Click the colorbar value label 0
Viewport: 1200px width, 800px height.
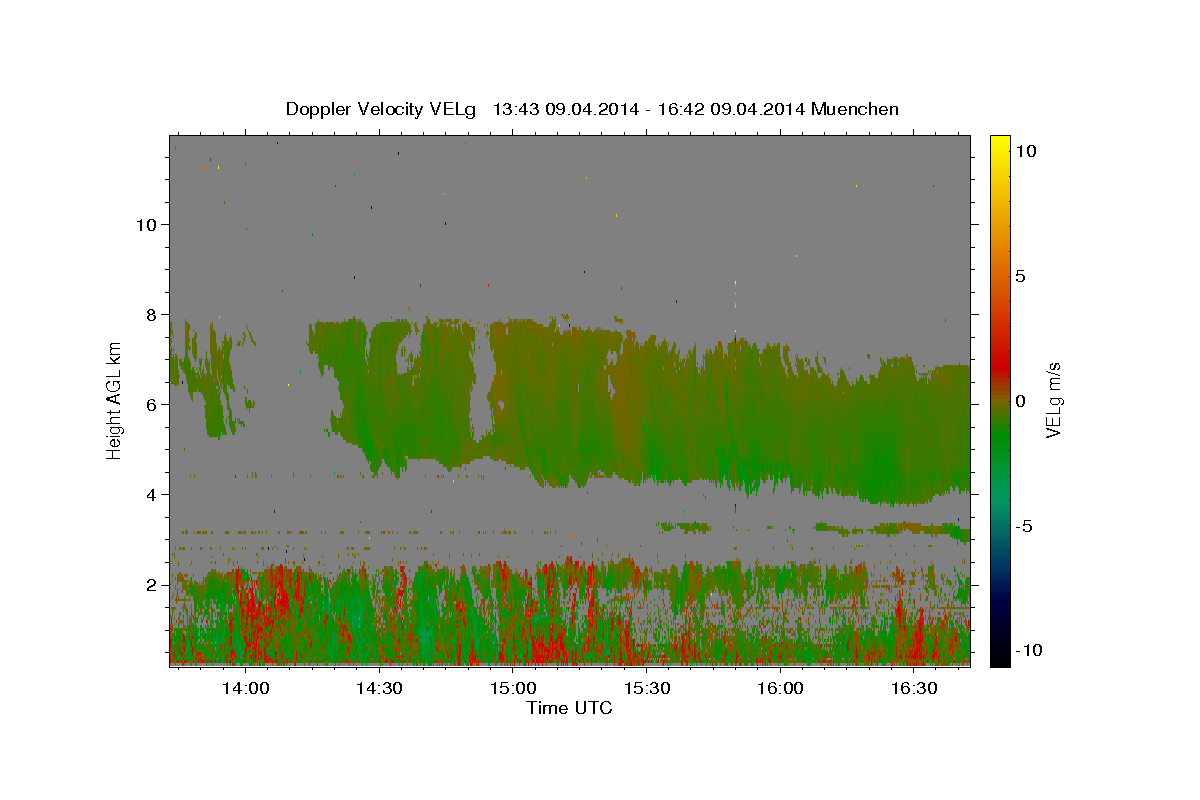tap(1019, 401)
